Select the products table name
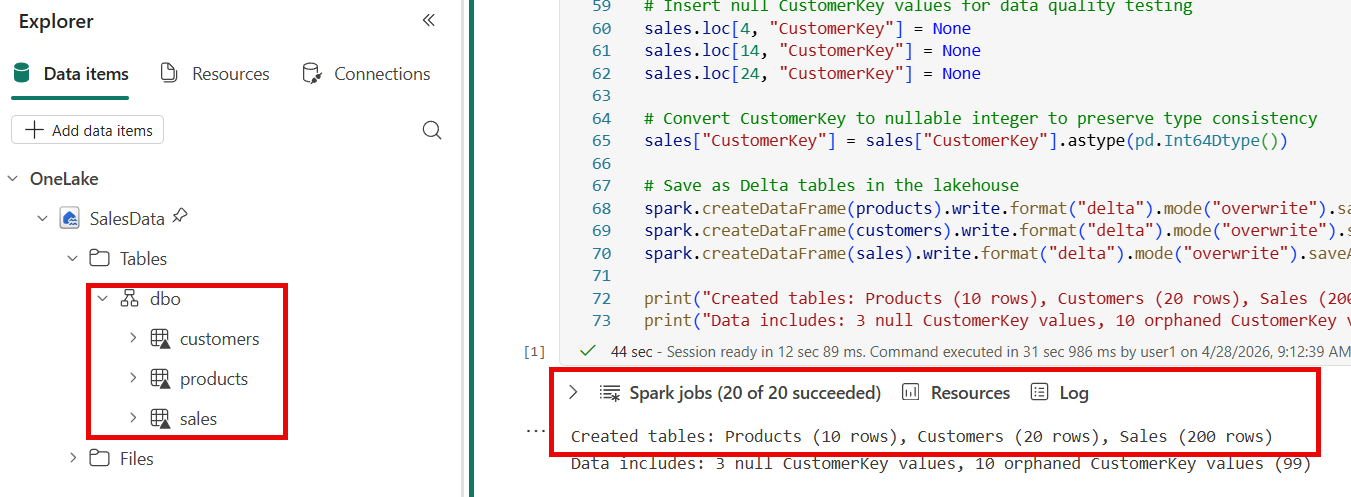 214,379
